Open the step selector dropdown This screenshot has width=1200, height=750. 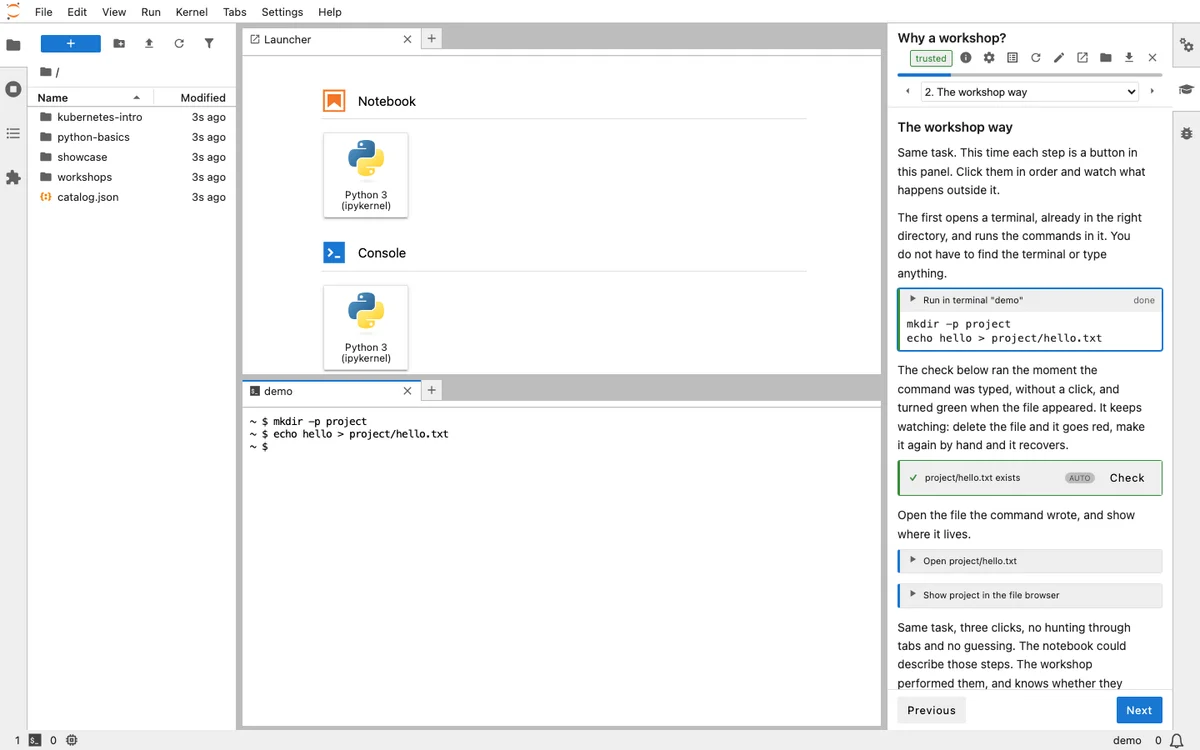pyautogui.click(x=1030, y=92)
